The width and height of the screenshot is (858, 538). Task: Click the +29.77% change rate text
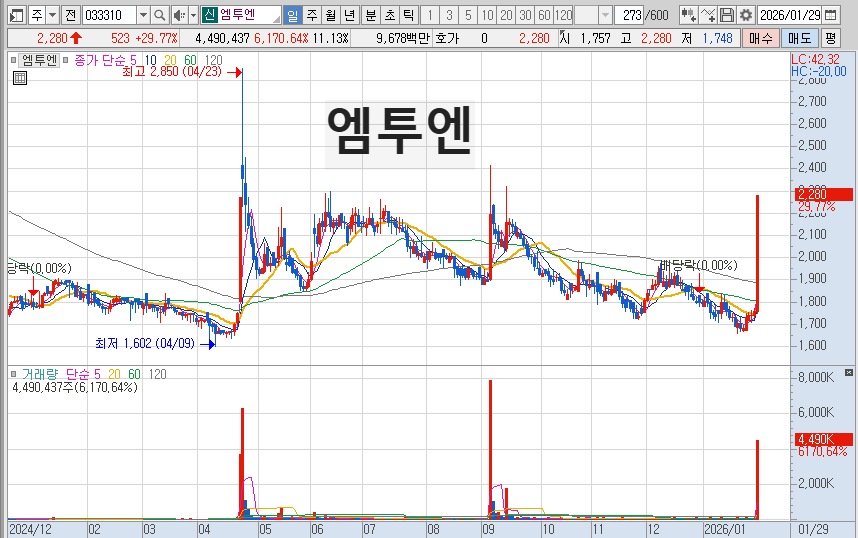[x=156, y=38]
